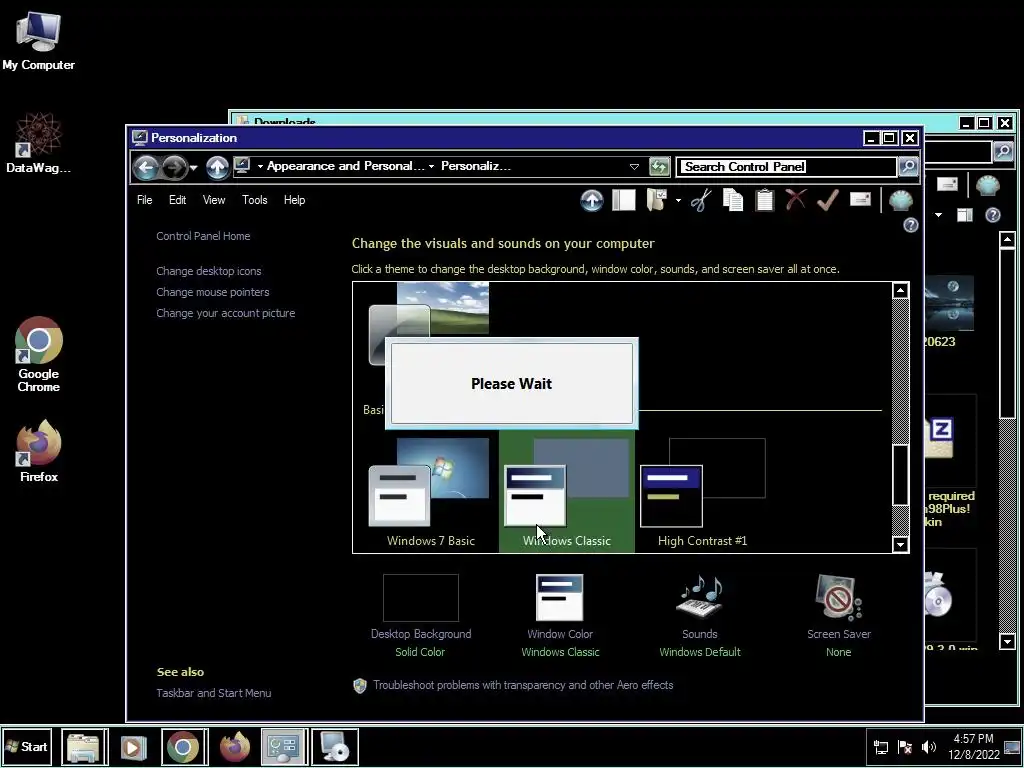Open Taskbar and Start Menu link

pyautogui.click(x=214, y=694)
